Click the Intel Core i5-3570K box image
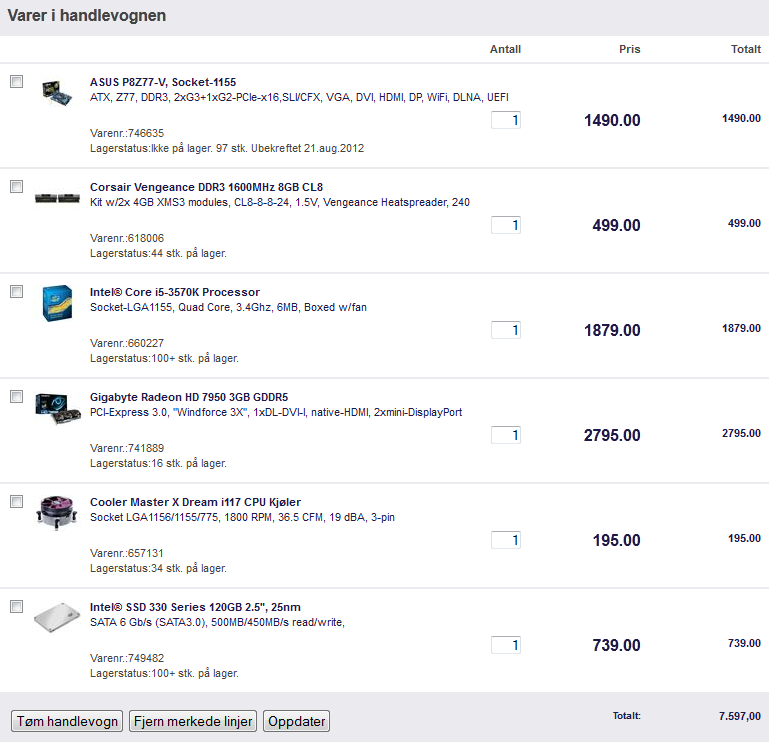The image size is (769, 742). pyautogui.click(x=57, y=303)
